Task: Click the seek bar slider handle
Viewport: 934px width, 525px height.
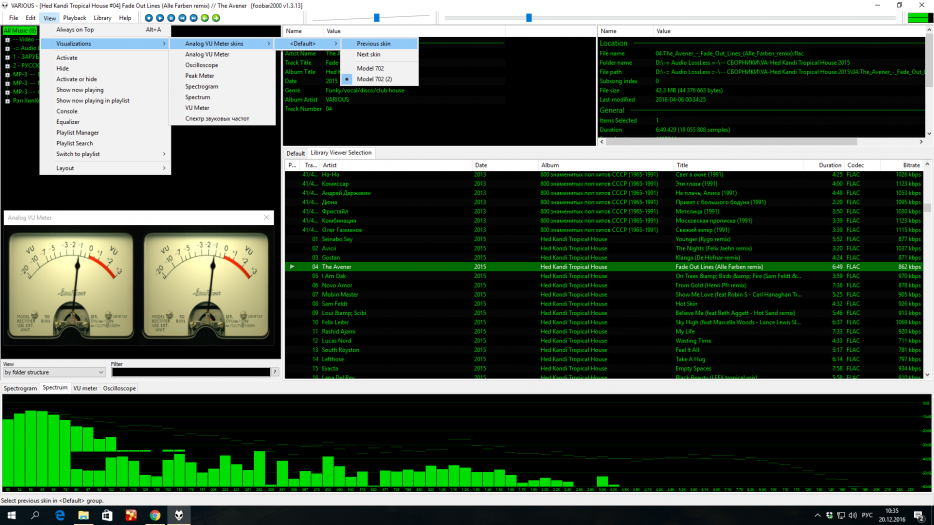Action: (529, 18)
